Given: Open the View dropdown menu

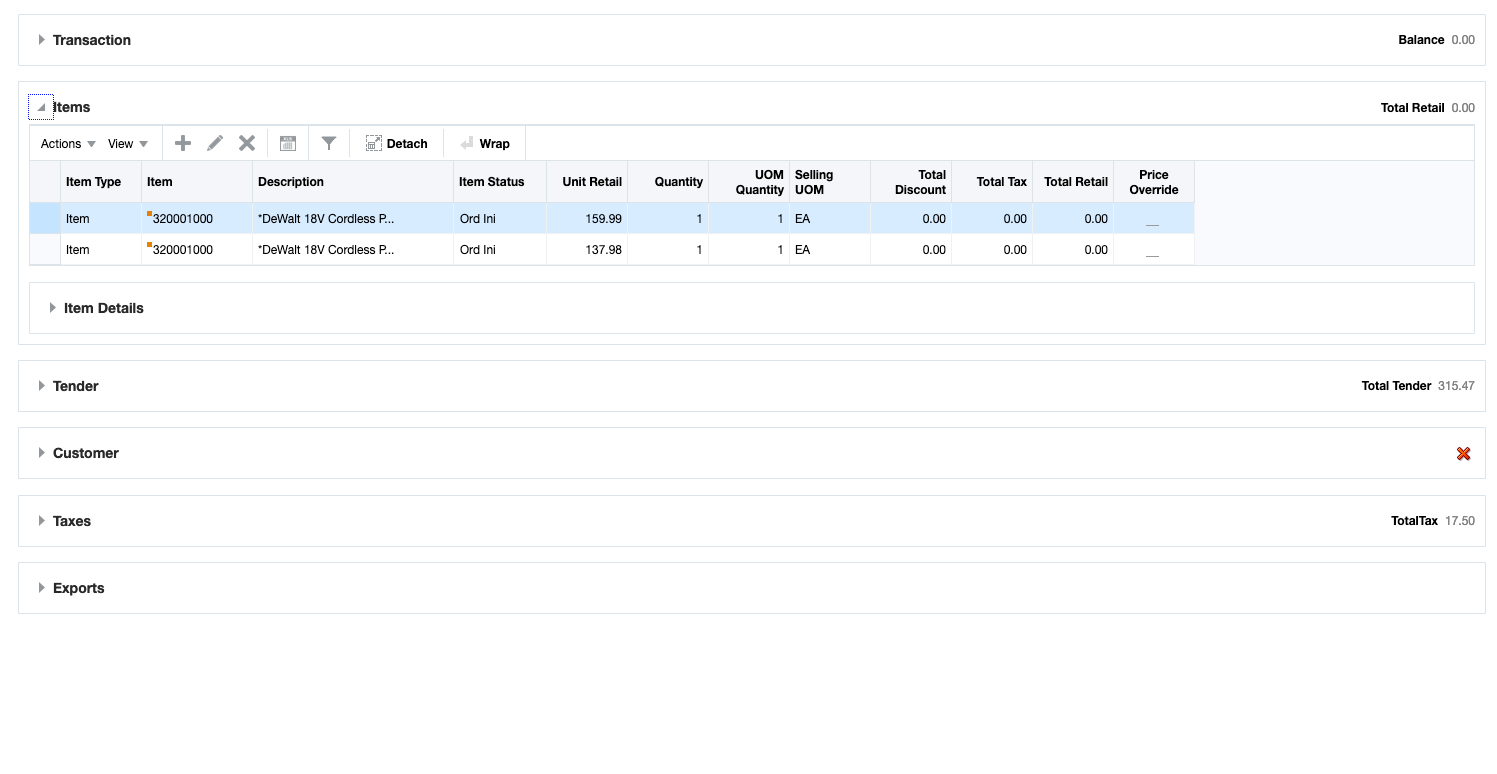Looking at the screenshot, I should click(x=127, y=142).
